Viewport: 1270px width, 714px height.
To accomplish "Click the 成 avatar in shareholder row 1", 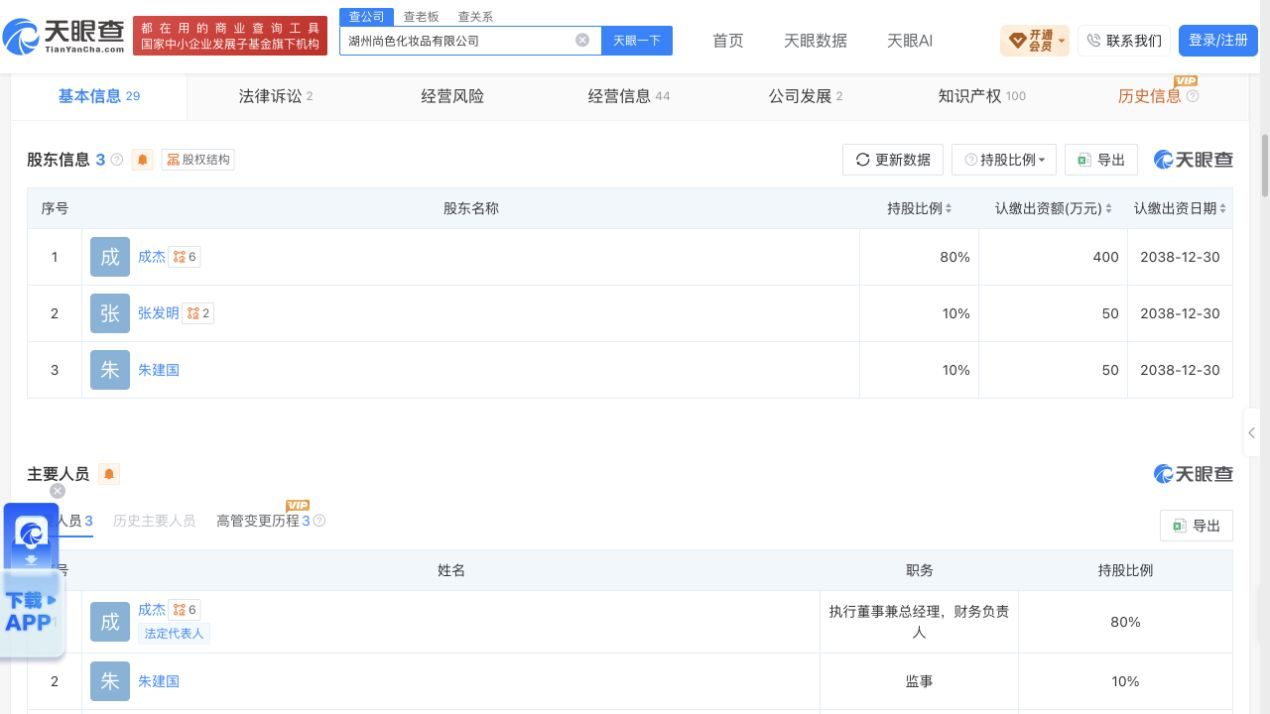I will coord(110,257).
